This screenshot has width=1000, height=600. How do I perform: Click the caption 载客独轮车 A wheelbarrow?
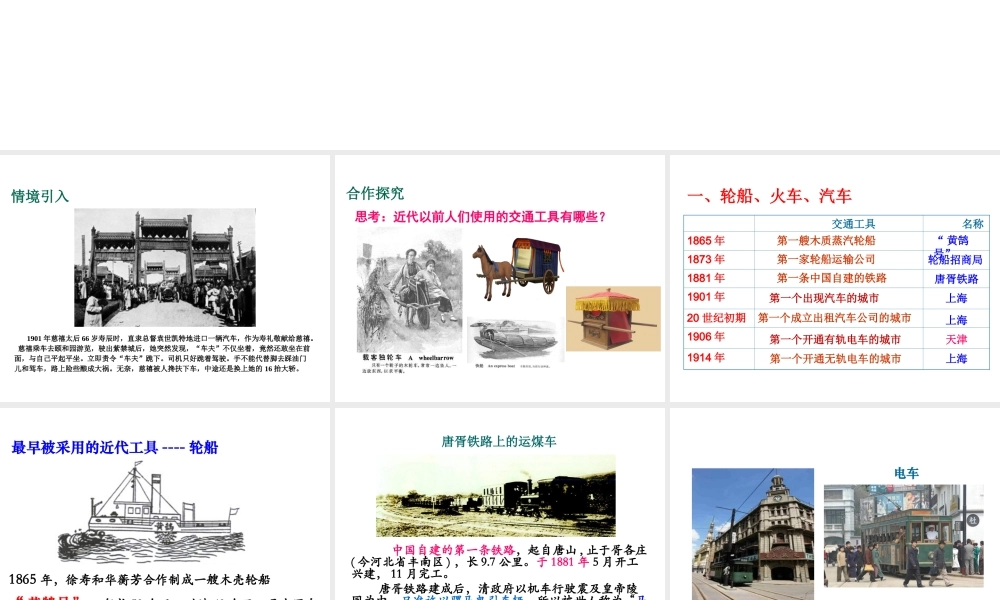coord(408,358)
